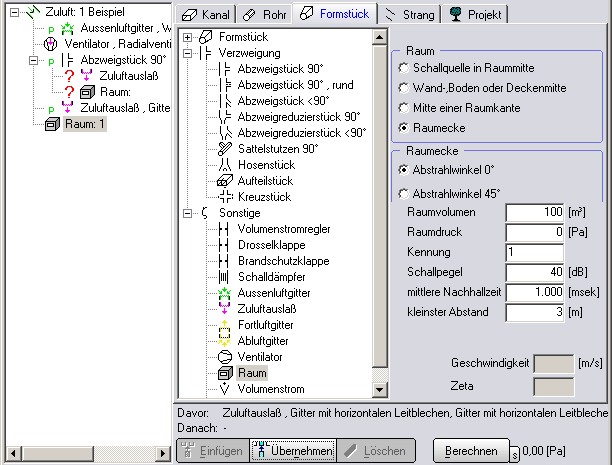Select Abstrahlwinkel 45° option
The height and width of the screenshot is (465, 612).
[404, 194]
